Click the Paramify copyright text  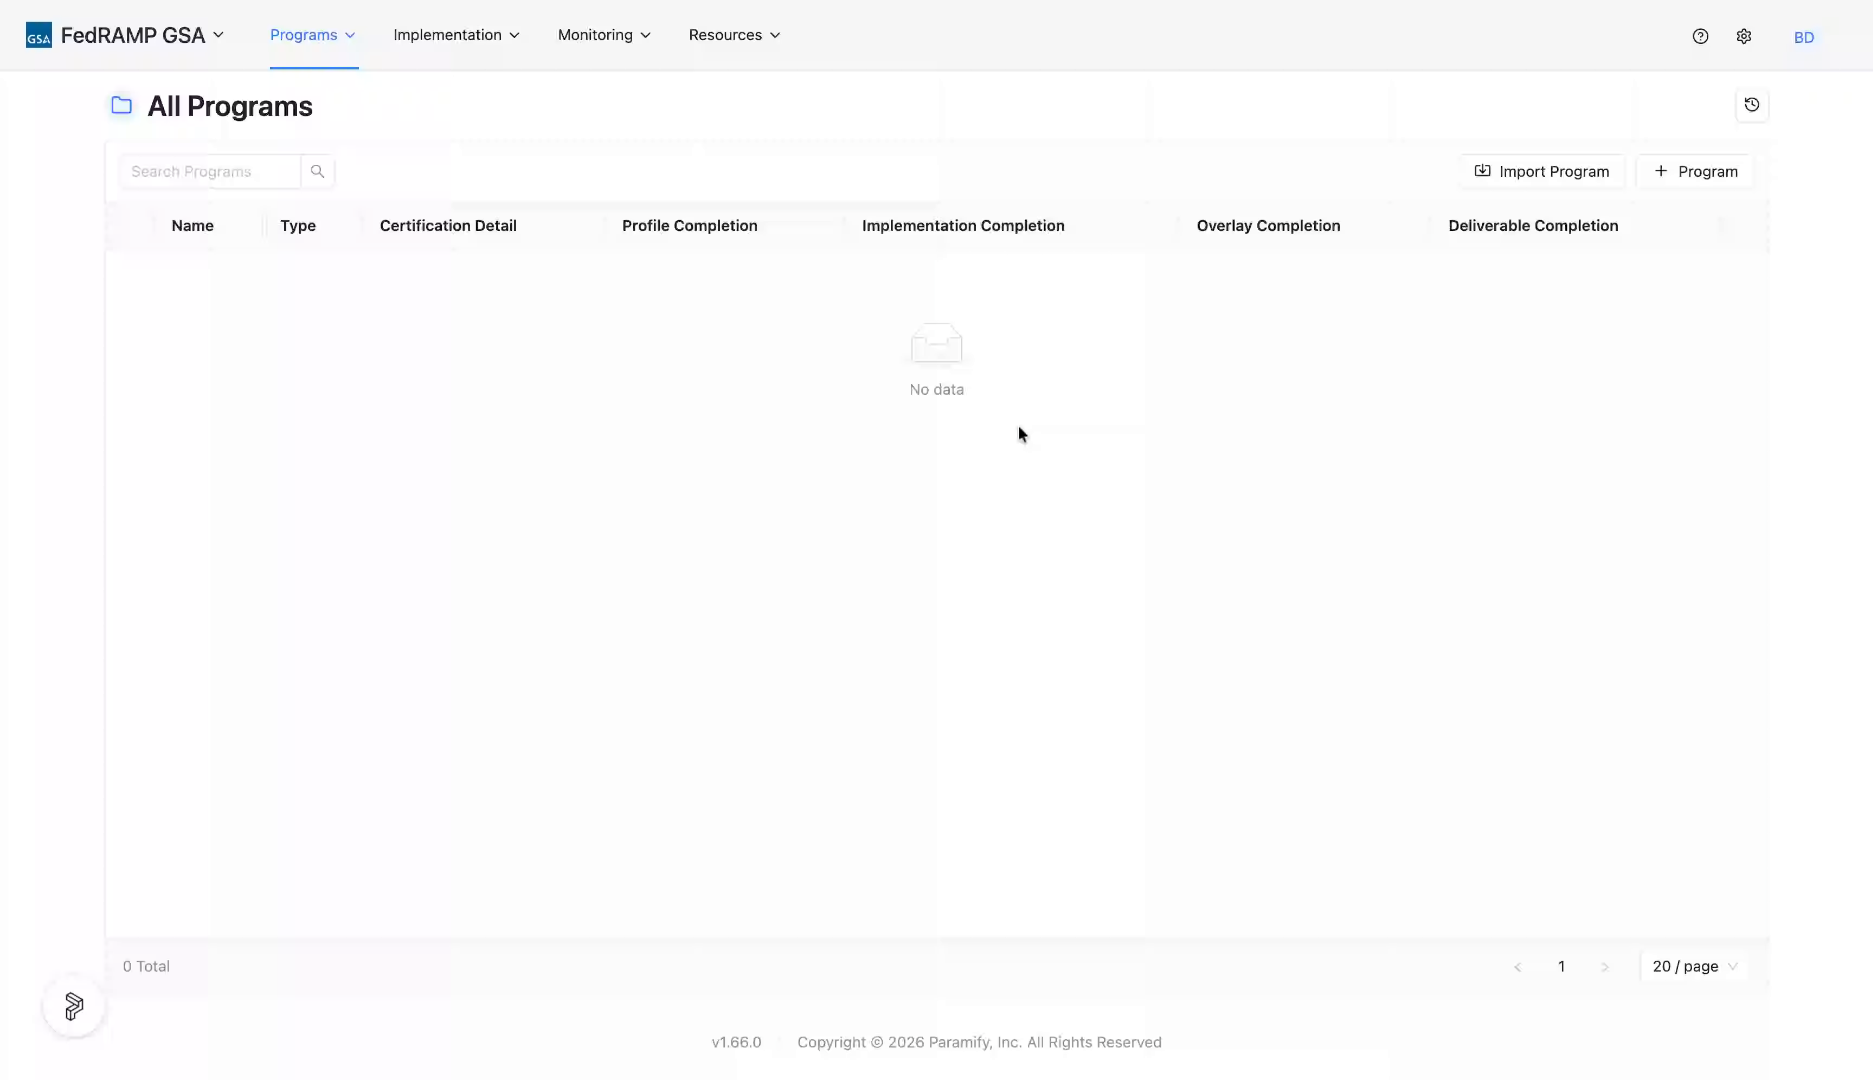click(979, 1042)
